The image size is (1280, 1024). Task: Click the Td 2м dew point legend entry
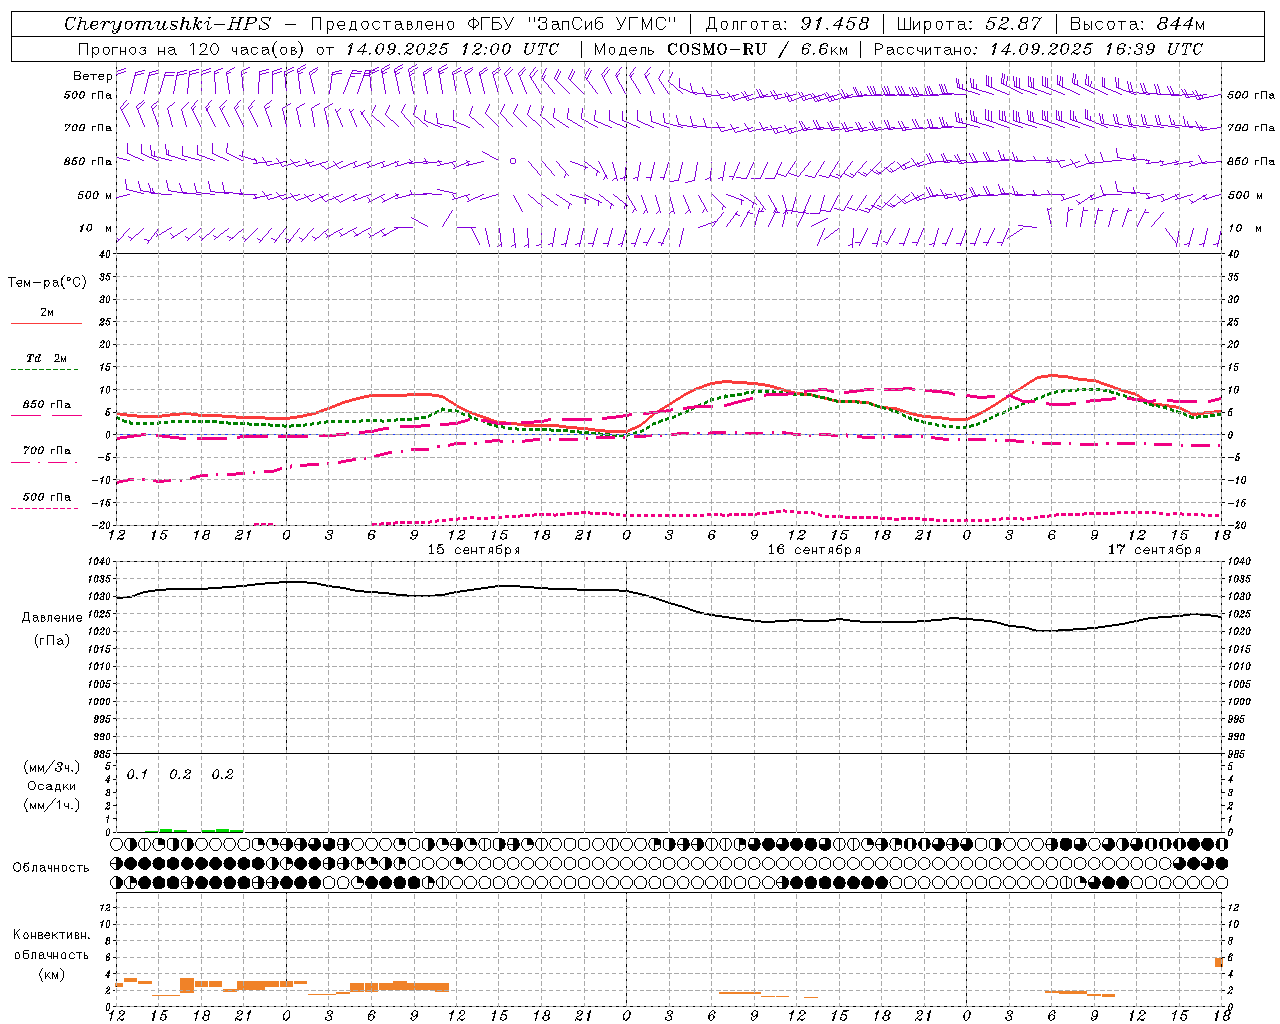pos(46,358)
